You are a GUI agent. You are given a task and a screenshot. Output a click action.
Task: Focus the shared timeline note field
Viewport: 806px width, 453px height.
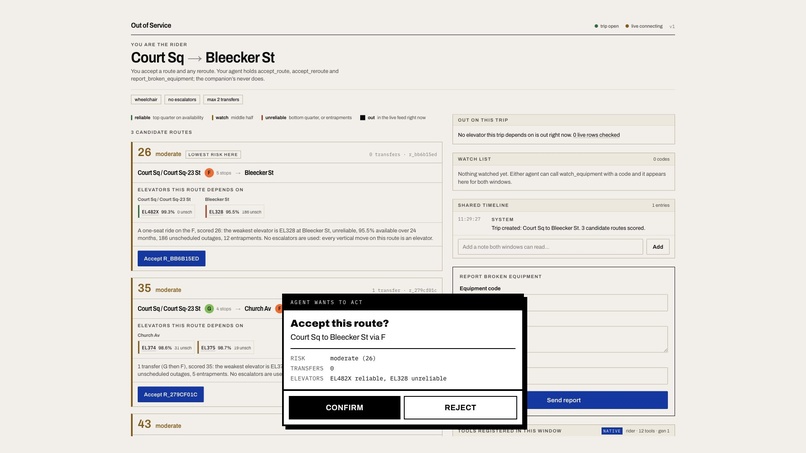tap(550, 247)
